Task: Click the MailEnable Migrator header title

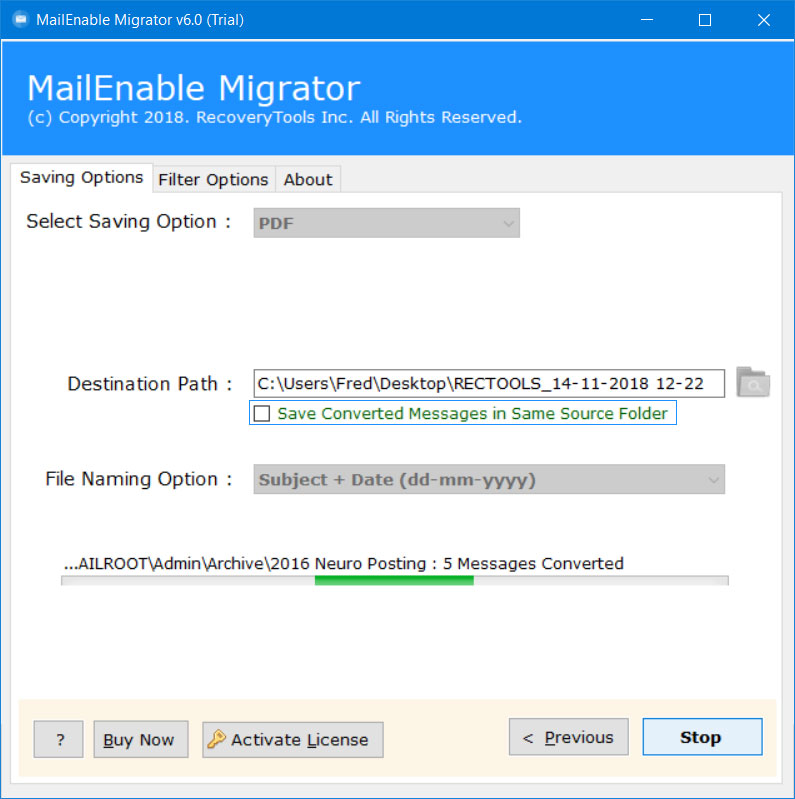Action: coord(194,88)
